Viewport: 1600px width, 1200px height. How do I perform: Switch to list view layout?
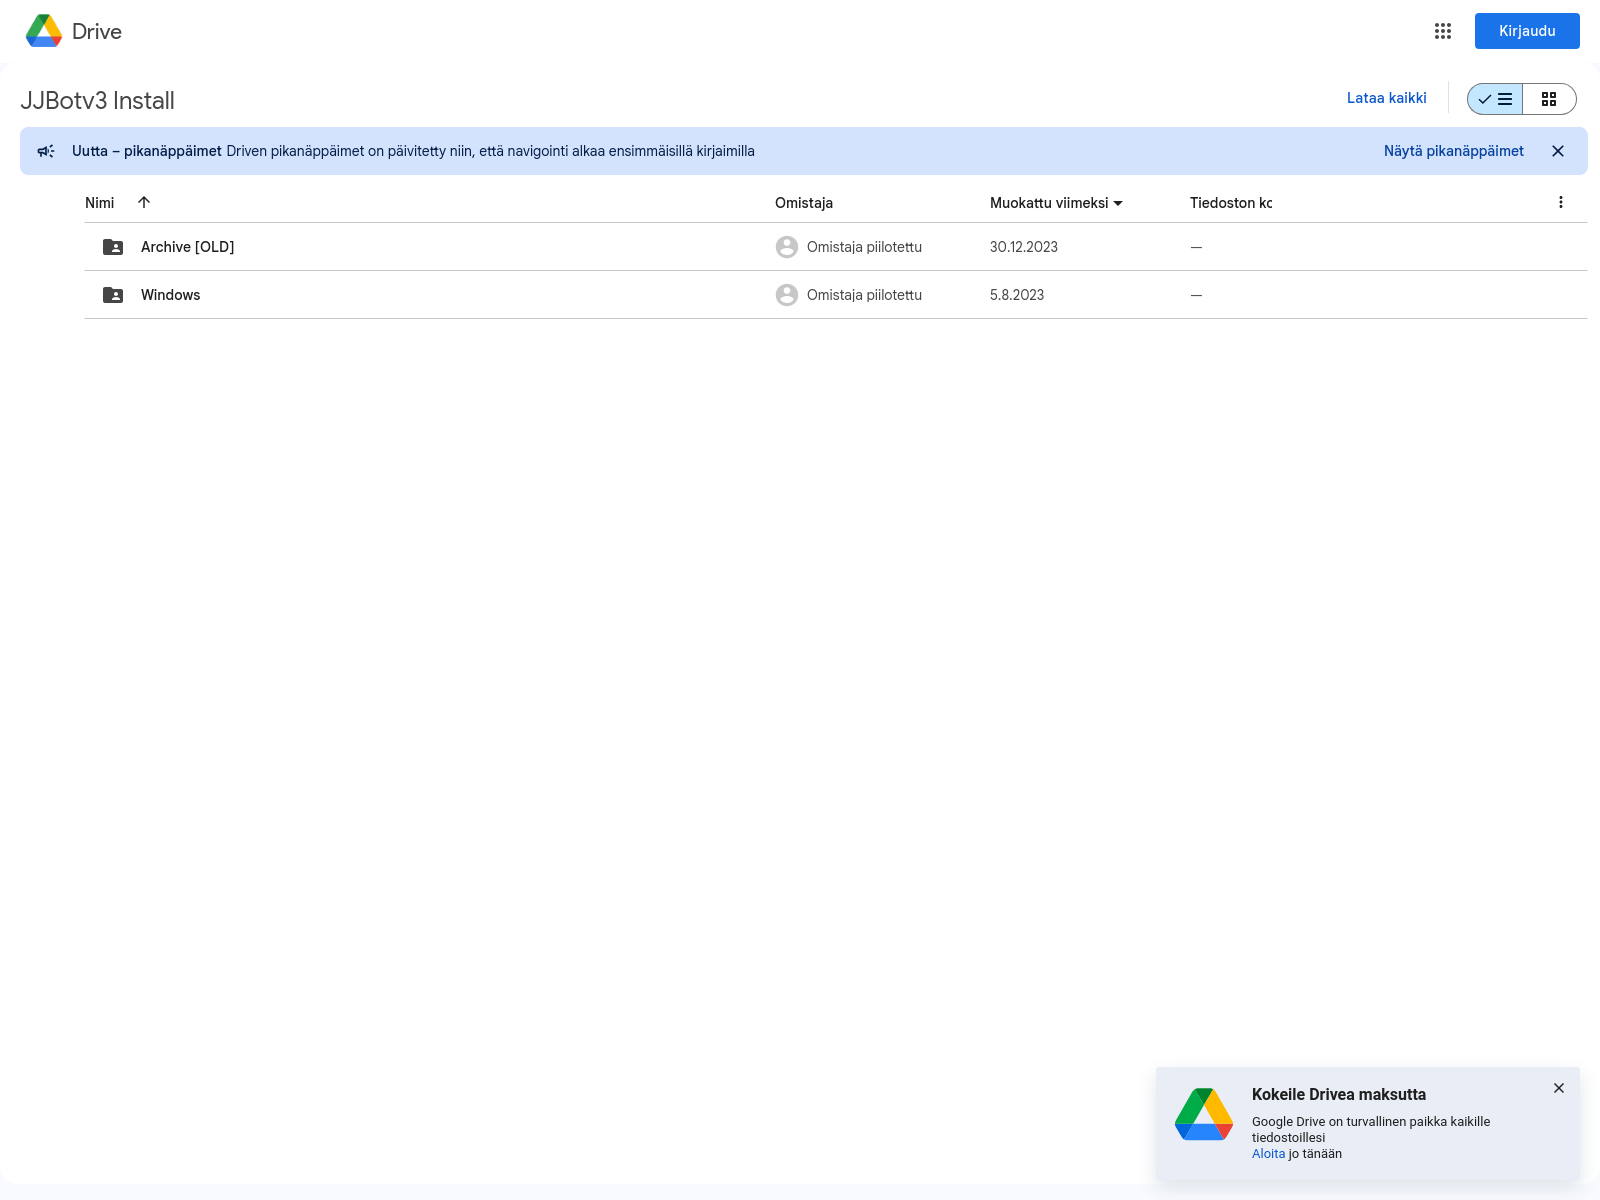[1495, 99]
